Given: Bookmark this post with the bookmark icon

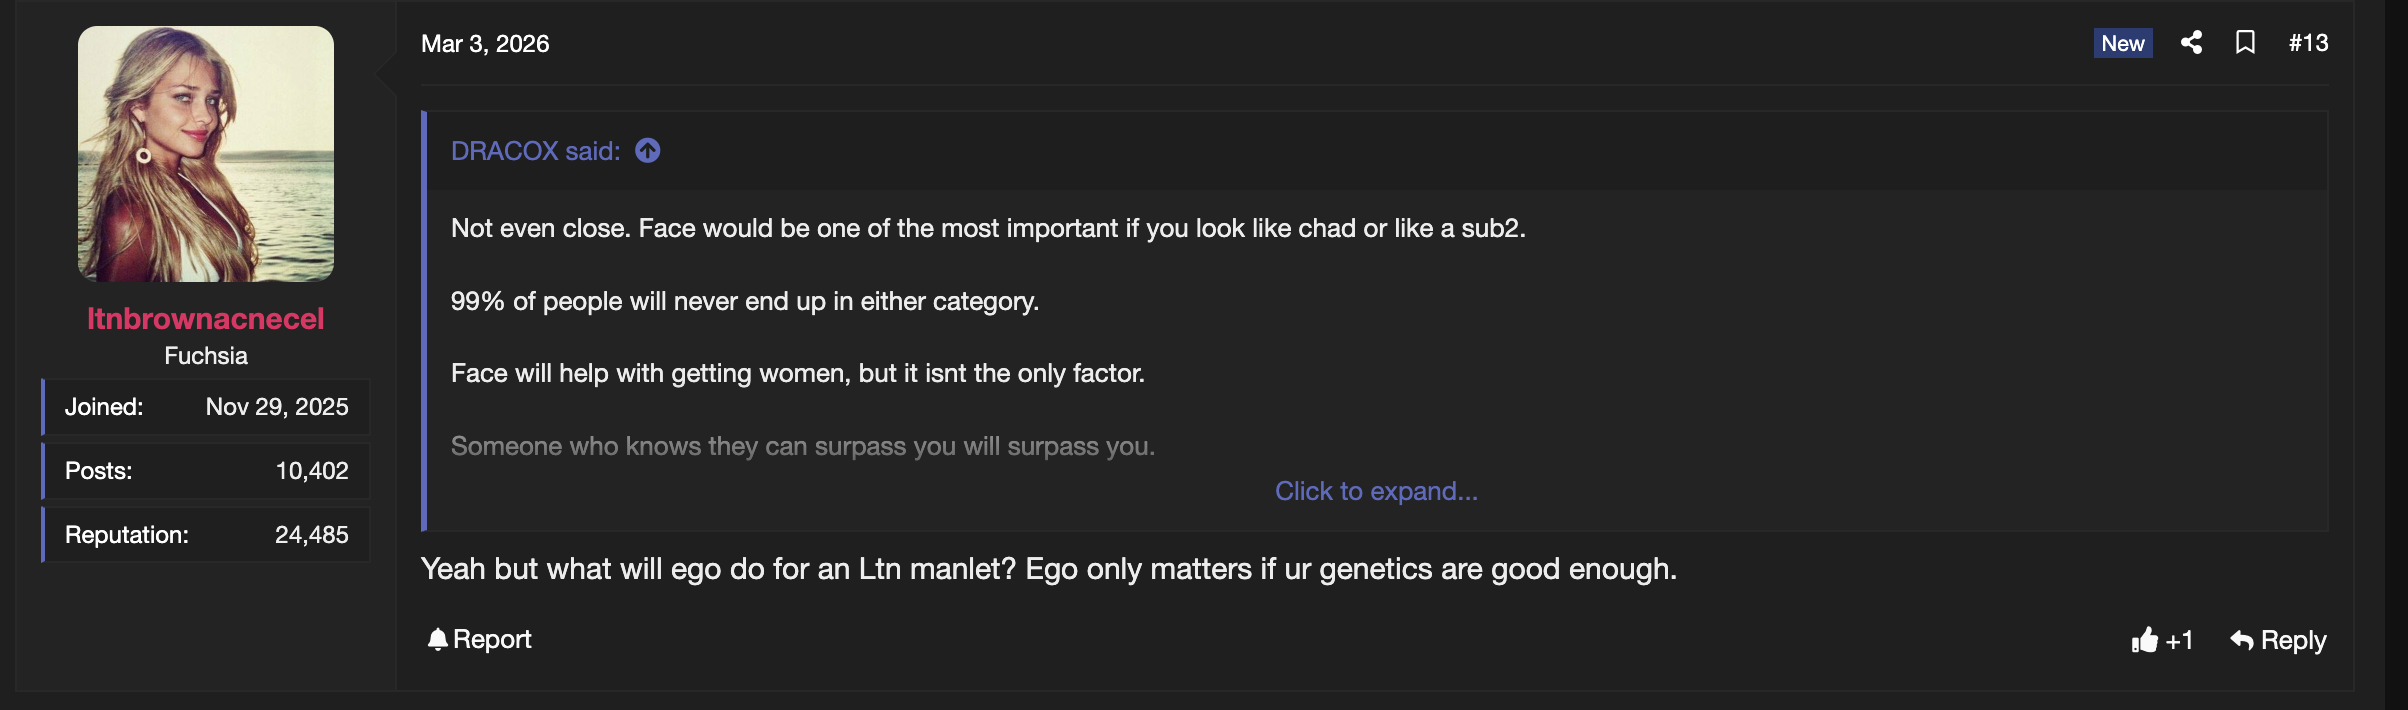Looking at the screenshot, I should point(2245,42).
